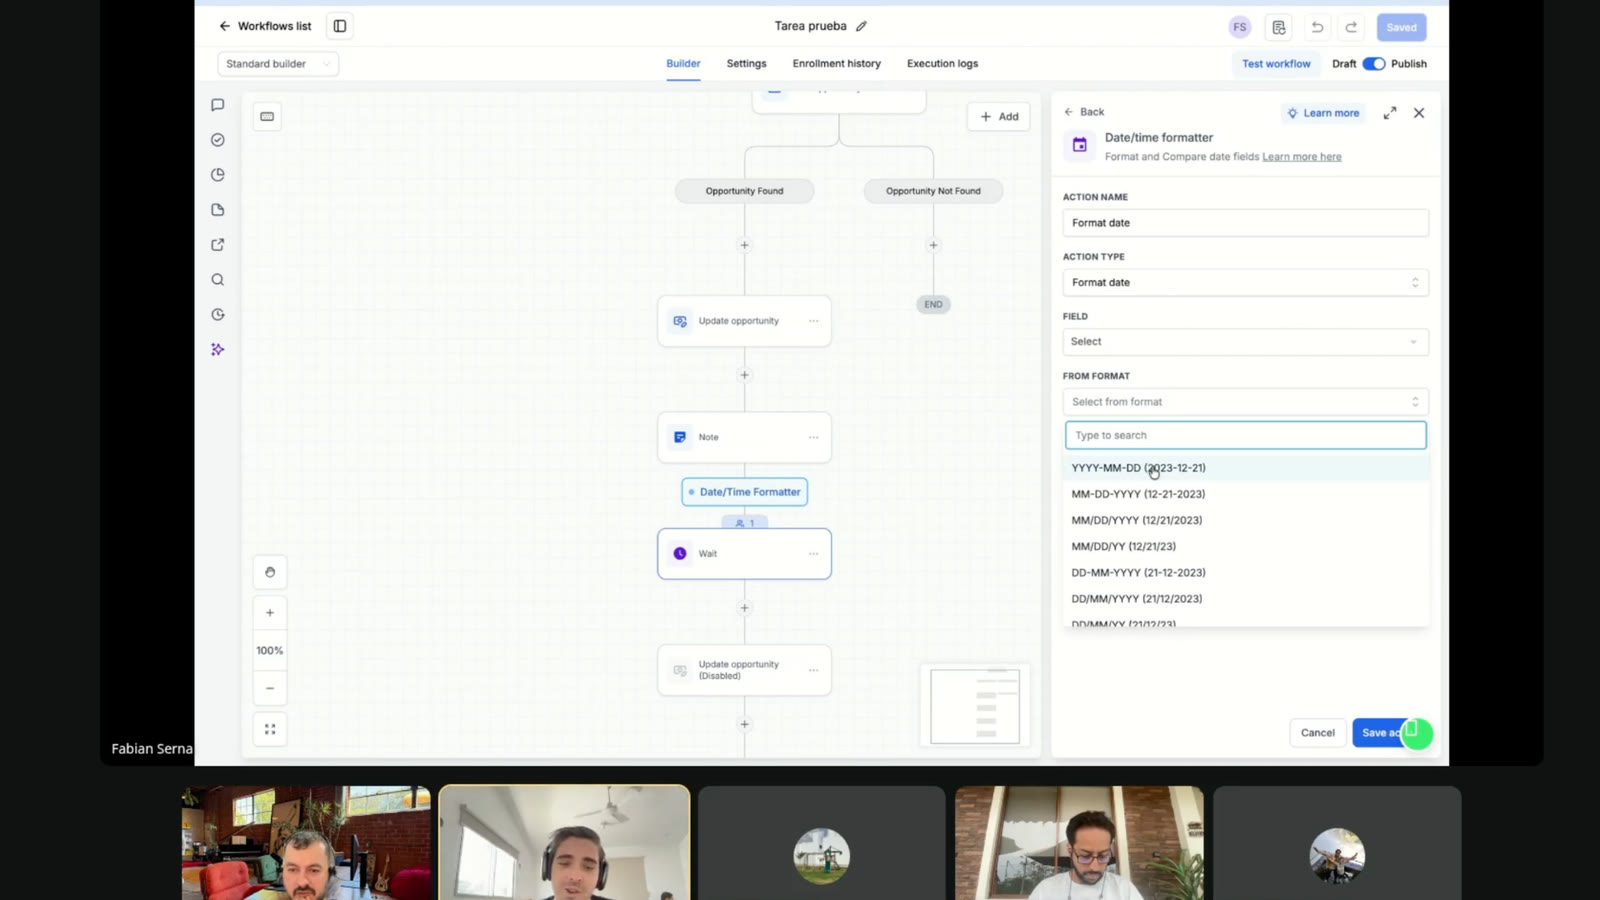Open the notes icon beside FS avatar
Viewport: 1600px width, 900px height.
(1278, 27)
